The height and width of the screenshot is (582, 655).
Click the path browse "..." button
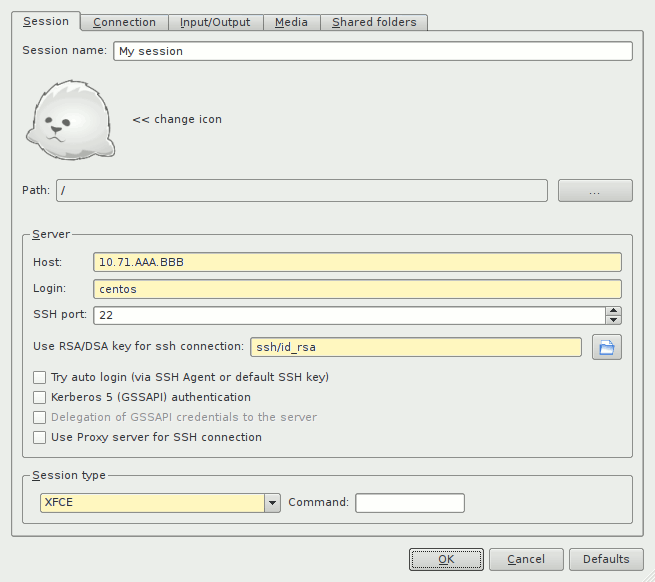(594, 191)
